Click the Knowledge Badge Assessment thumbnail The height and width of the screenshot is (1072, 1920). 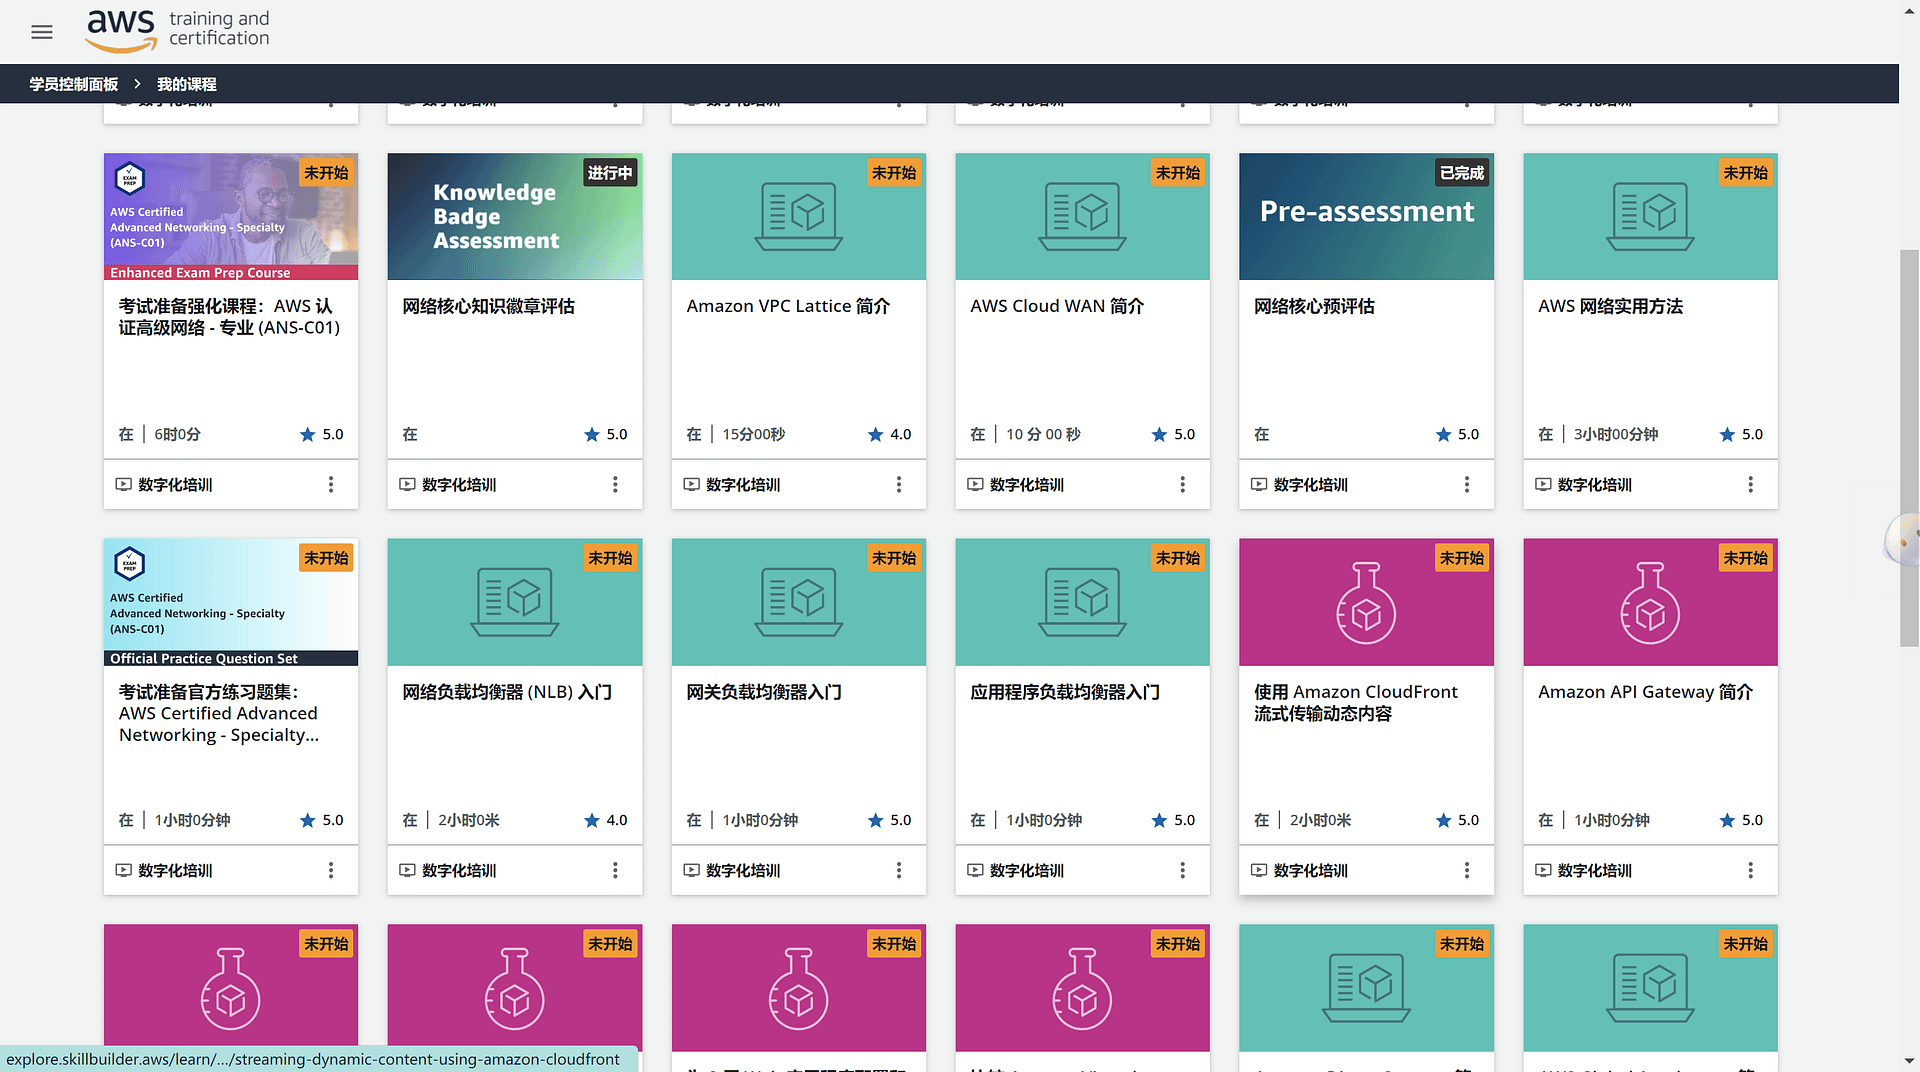pyautogui.click(x=514, y=217)
